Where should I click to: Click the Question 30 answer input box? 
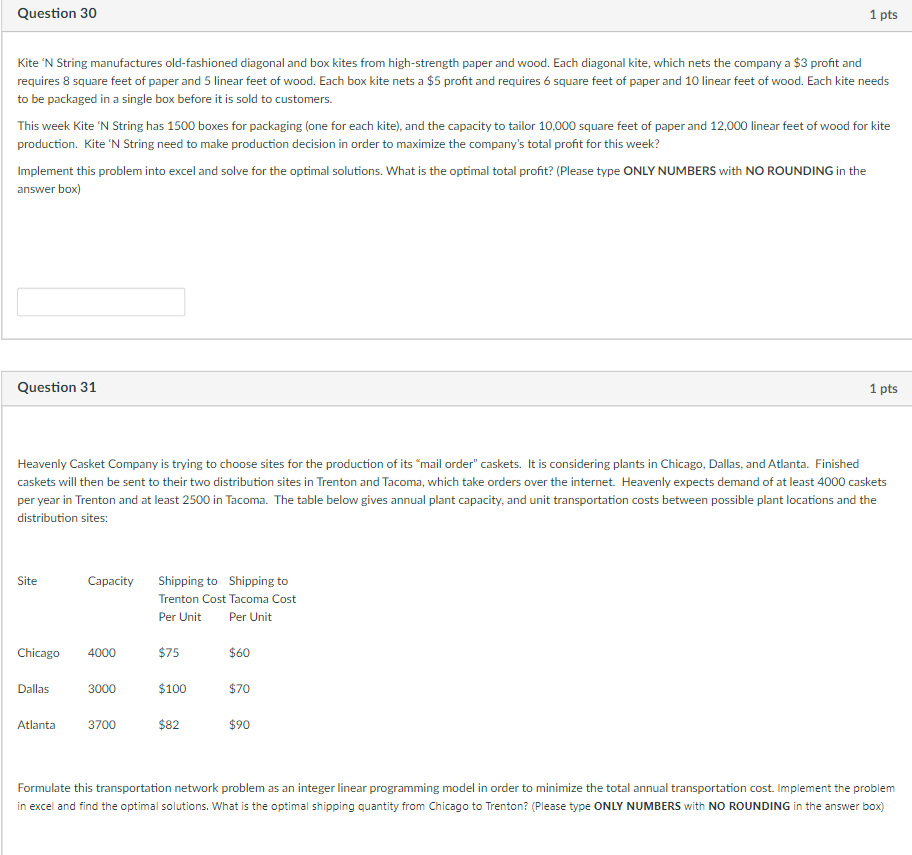(x=101, y=302)
